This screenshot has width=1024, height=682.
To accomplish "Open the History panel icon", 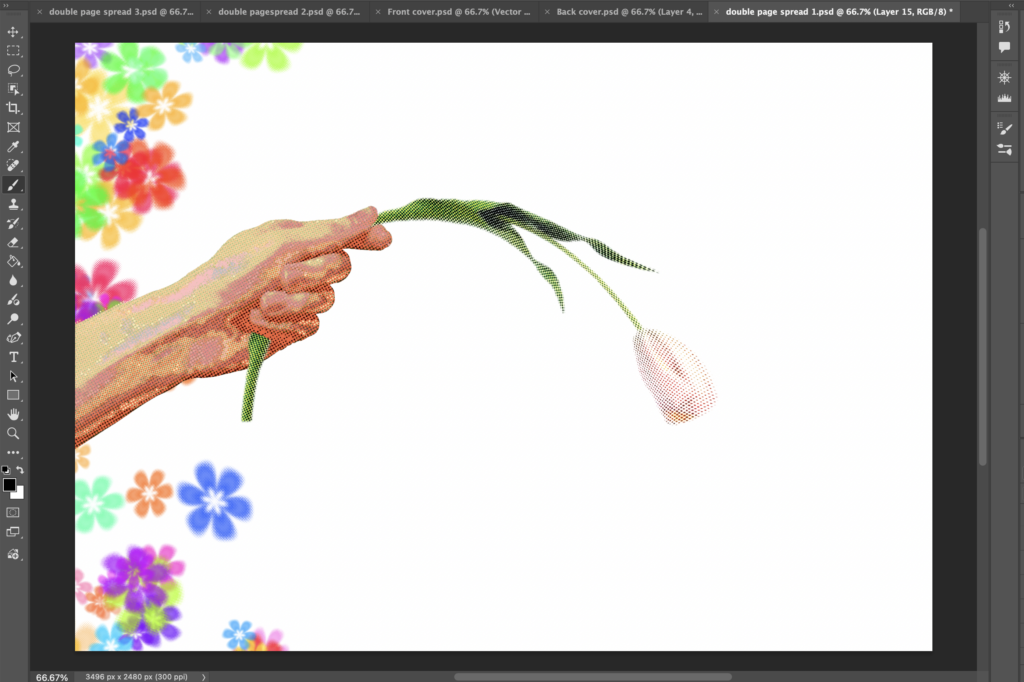I will (1005, 27).
